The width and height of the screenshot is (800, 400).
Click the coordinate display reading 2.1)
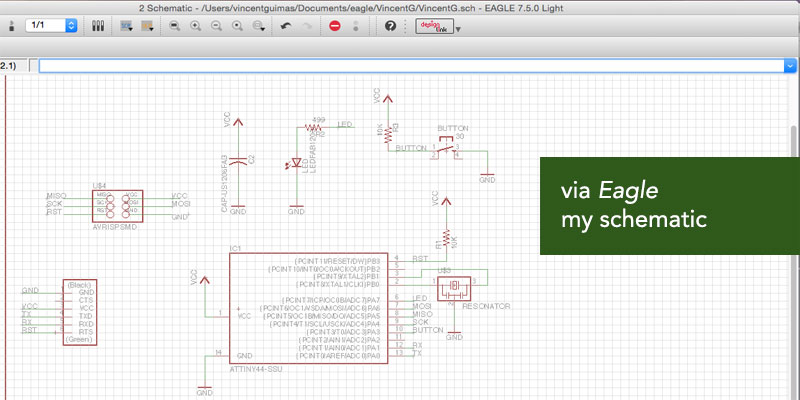click(x=8, y=66)
